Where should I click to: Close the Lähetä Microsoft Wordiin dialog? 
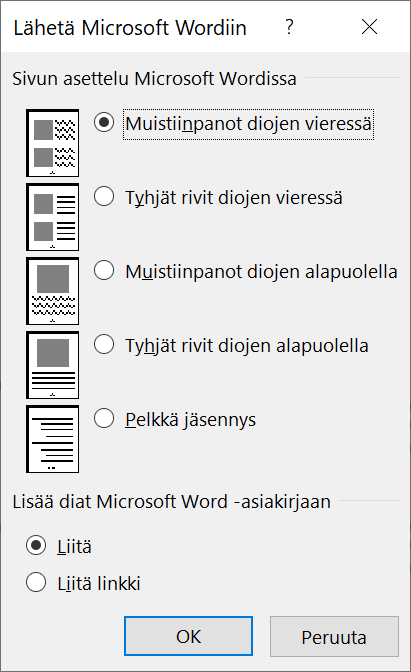(369, 27)
